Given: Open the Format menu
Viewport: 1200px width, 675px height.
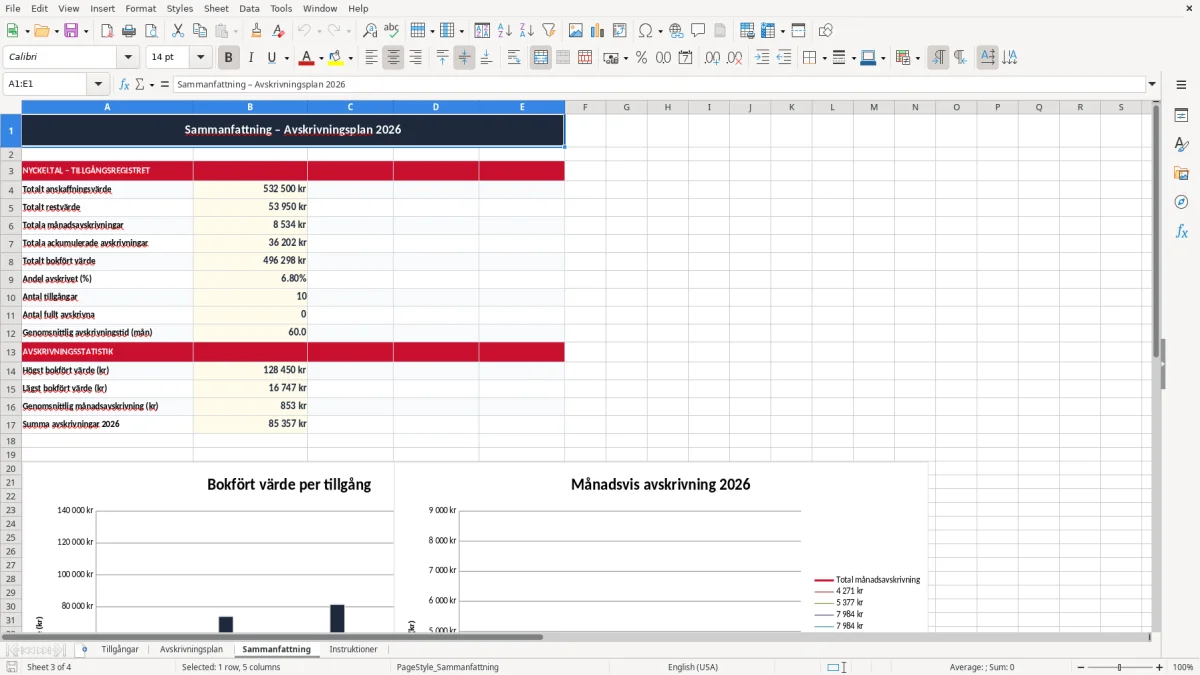Looking at the screenshot, I should coord(140,8).
